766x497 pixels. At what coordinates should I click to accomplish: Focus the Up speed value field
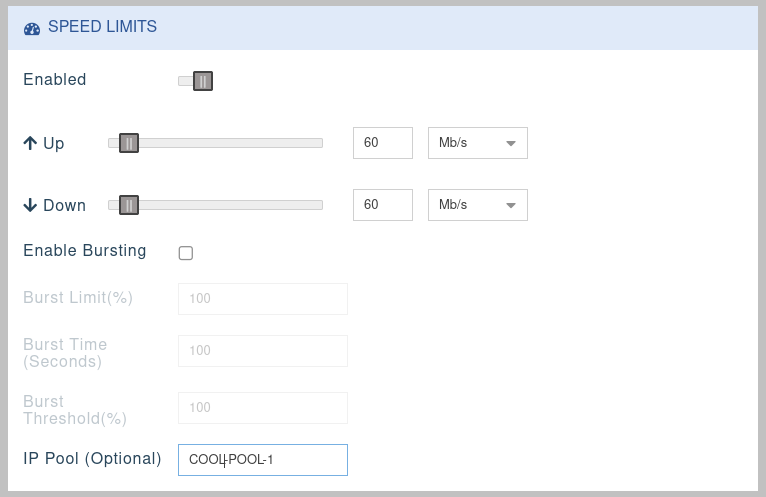point(383,143)
